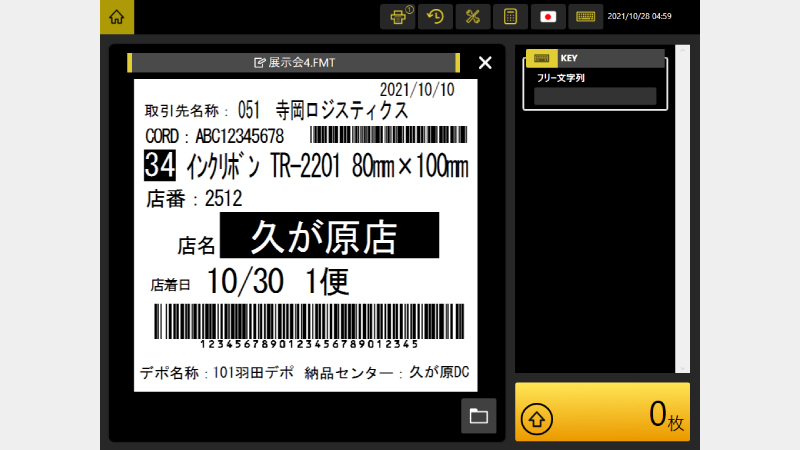Click the KEY panel header

click(x=595, y=58)
